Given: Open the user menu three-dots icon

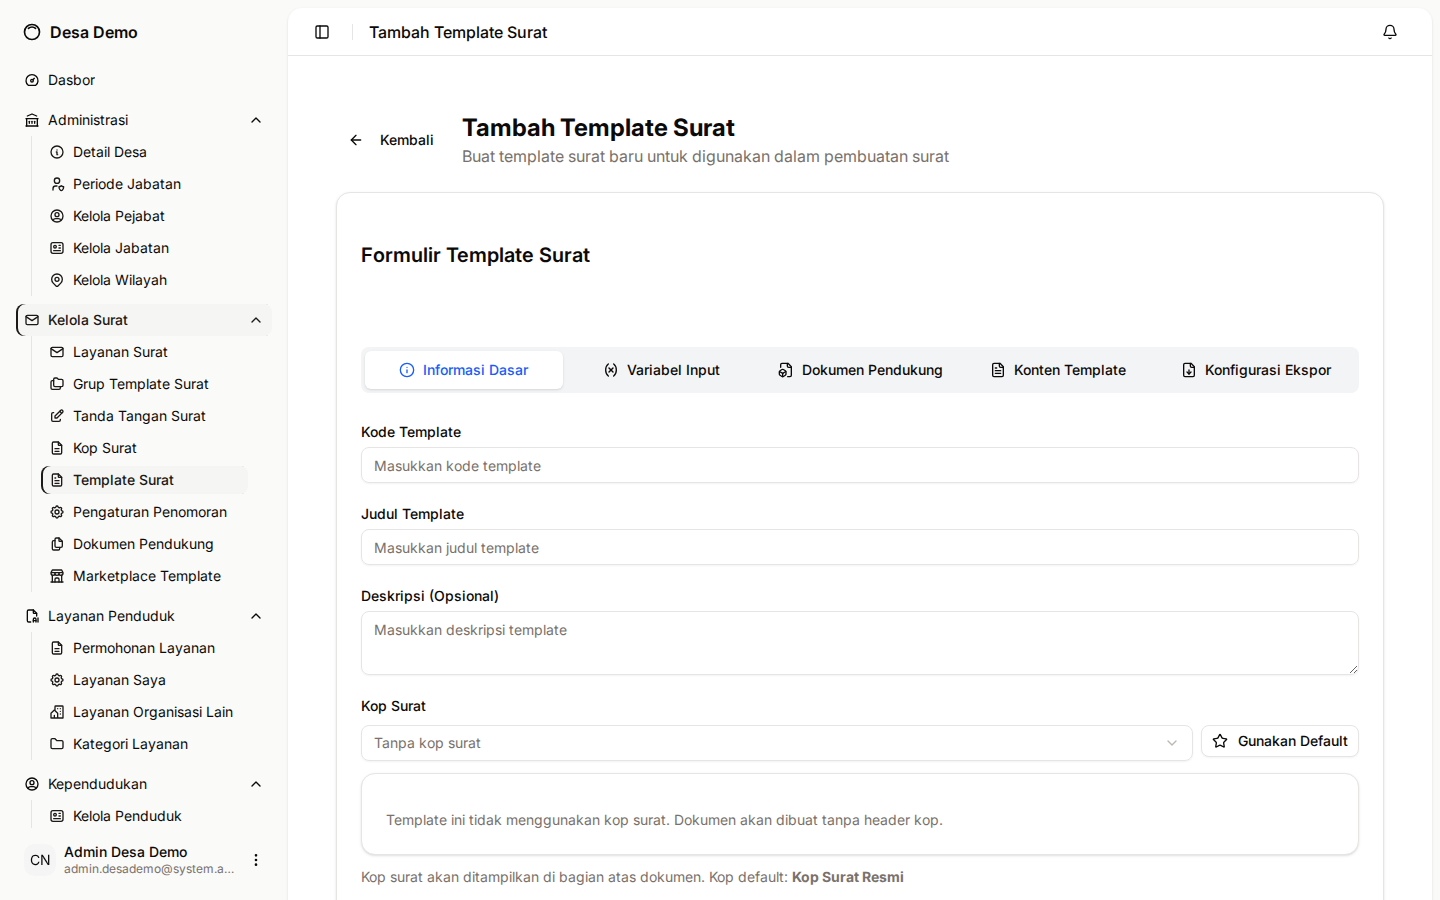Looking at the screenshot, I should pos(256,860).
